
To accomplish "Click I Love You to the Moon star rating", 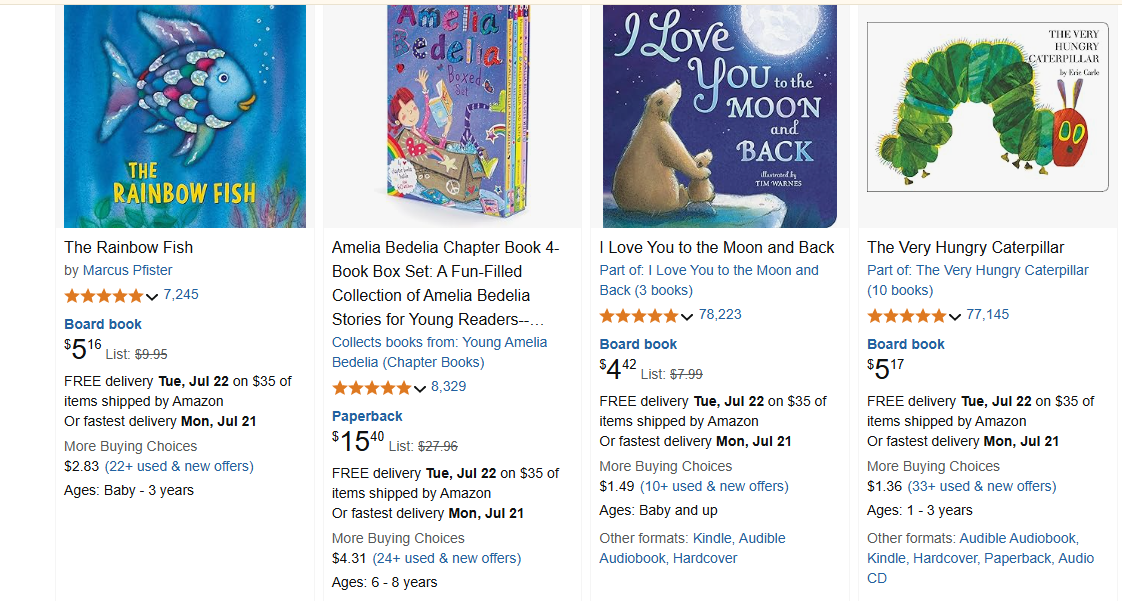I will 639,315.
